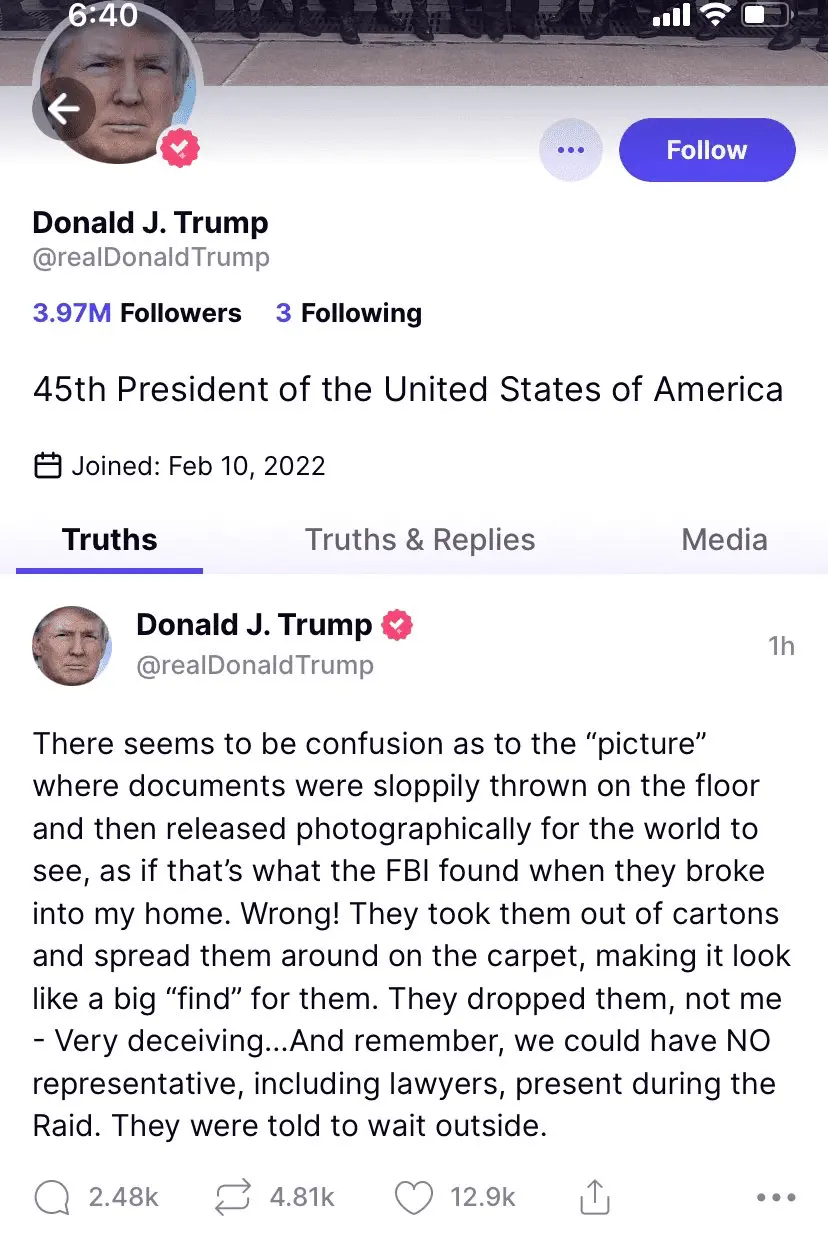Tap the verified badge on profile avatar
The image size is (828, 1249).
[x=180, y=149]
